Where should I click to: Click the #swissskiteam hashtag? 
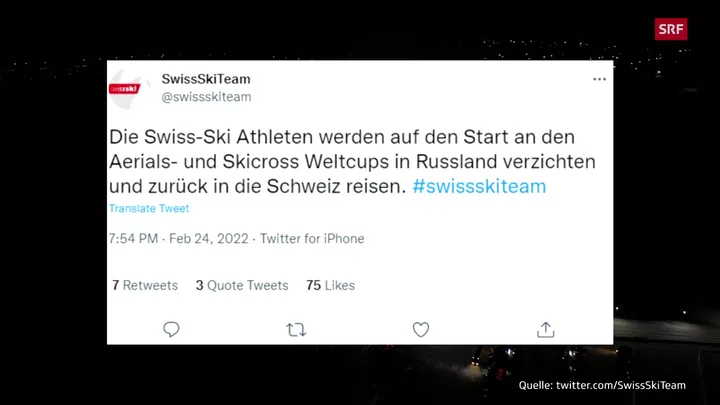tap(479, 186)
